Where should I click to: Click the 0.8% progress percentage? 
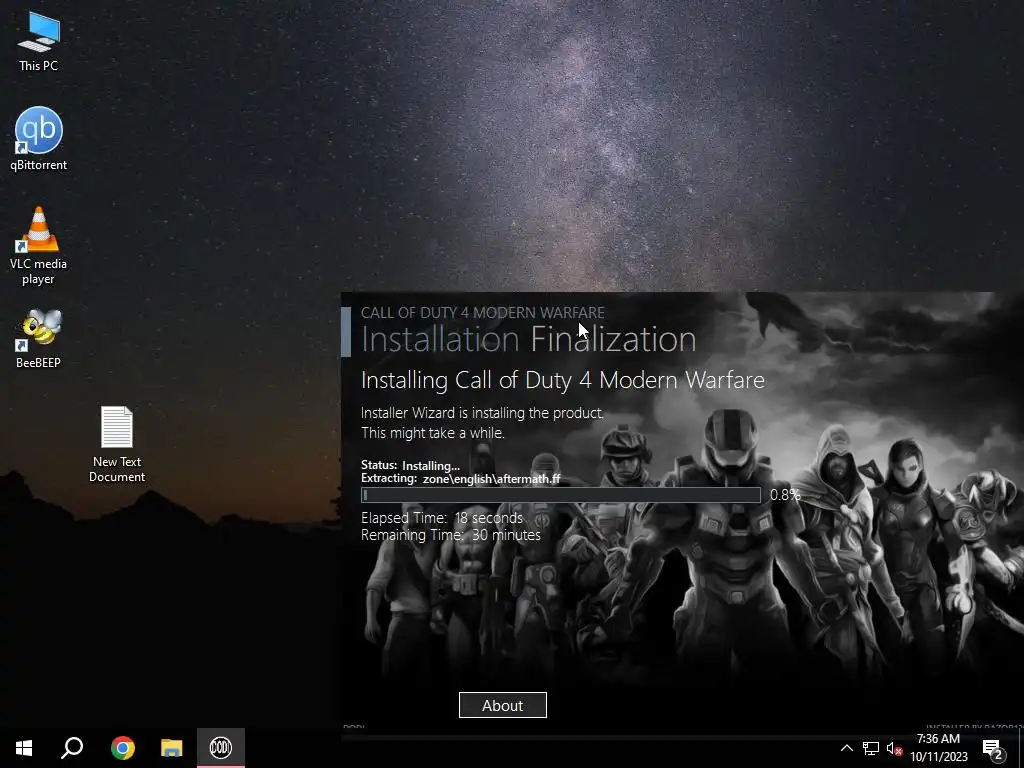(785, 495)
